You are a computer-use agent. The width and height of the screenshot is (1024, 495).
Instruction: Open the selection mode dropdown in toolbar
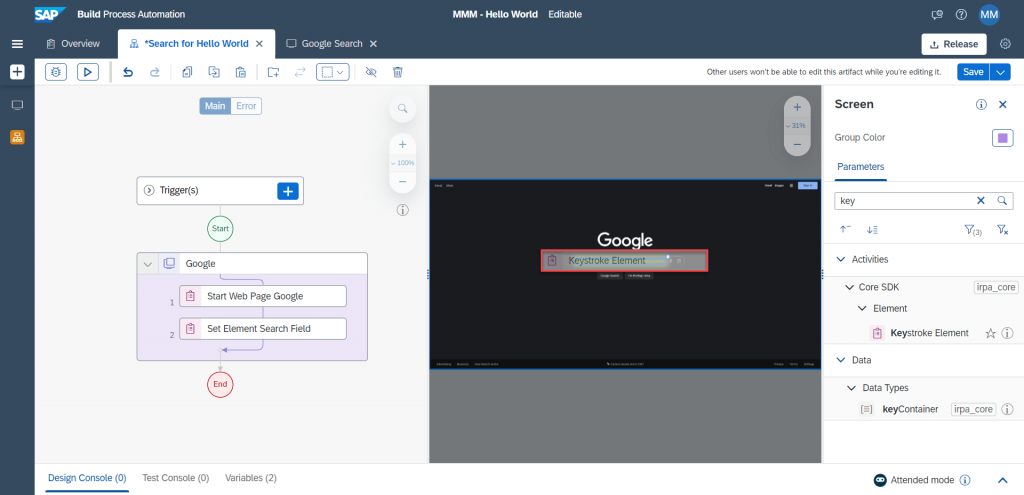pyautogui.click(x=333, y=72)
